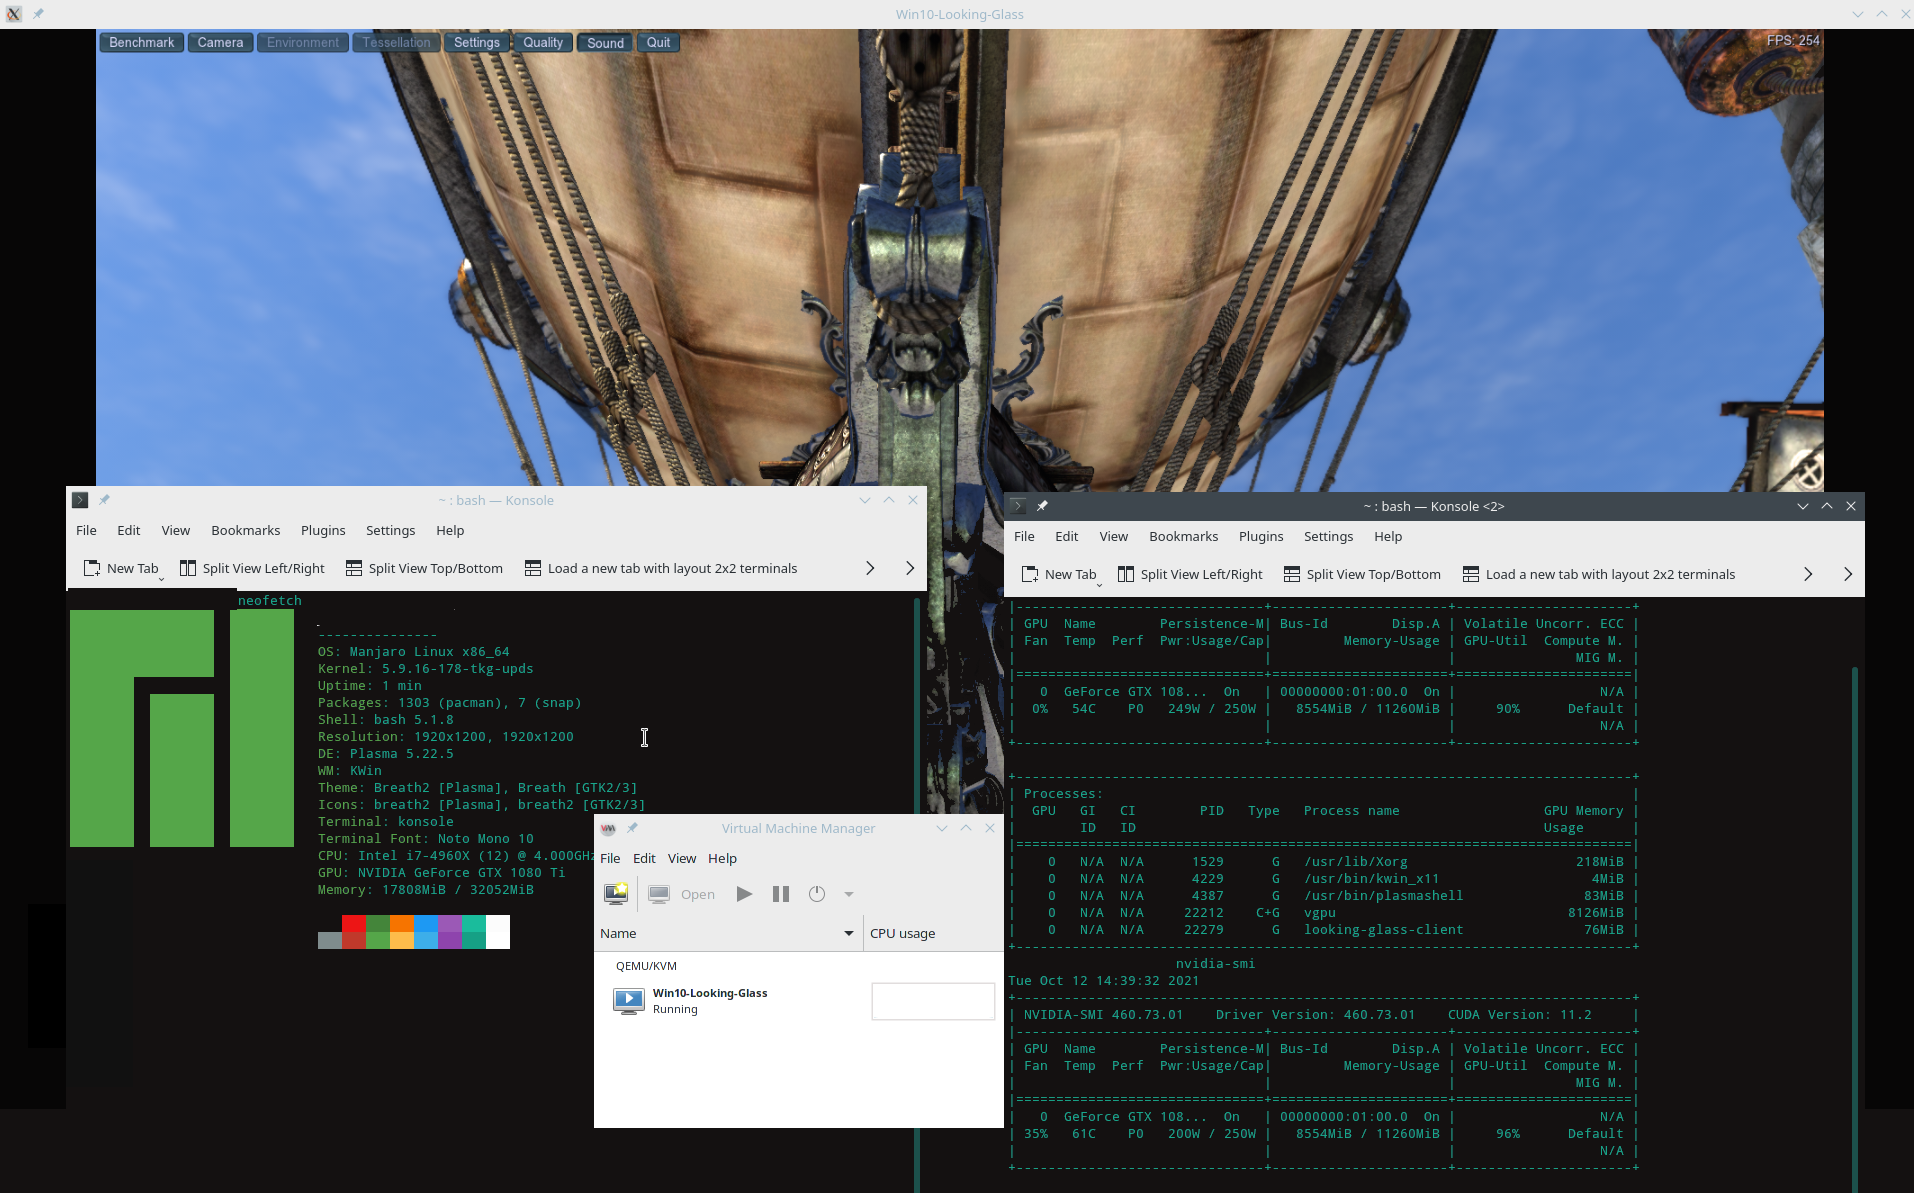Open Edit menu in left Konsole window

(x=129, y=530)
